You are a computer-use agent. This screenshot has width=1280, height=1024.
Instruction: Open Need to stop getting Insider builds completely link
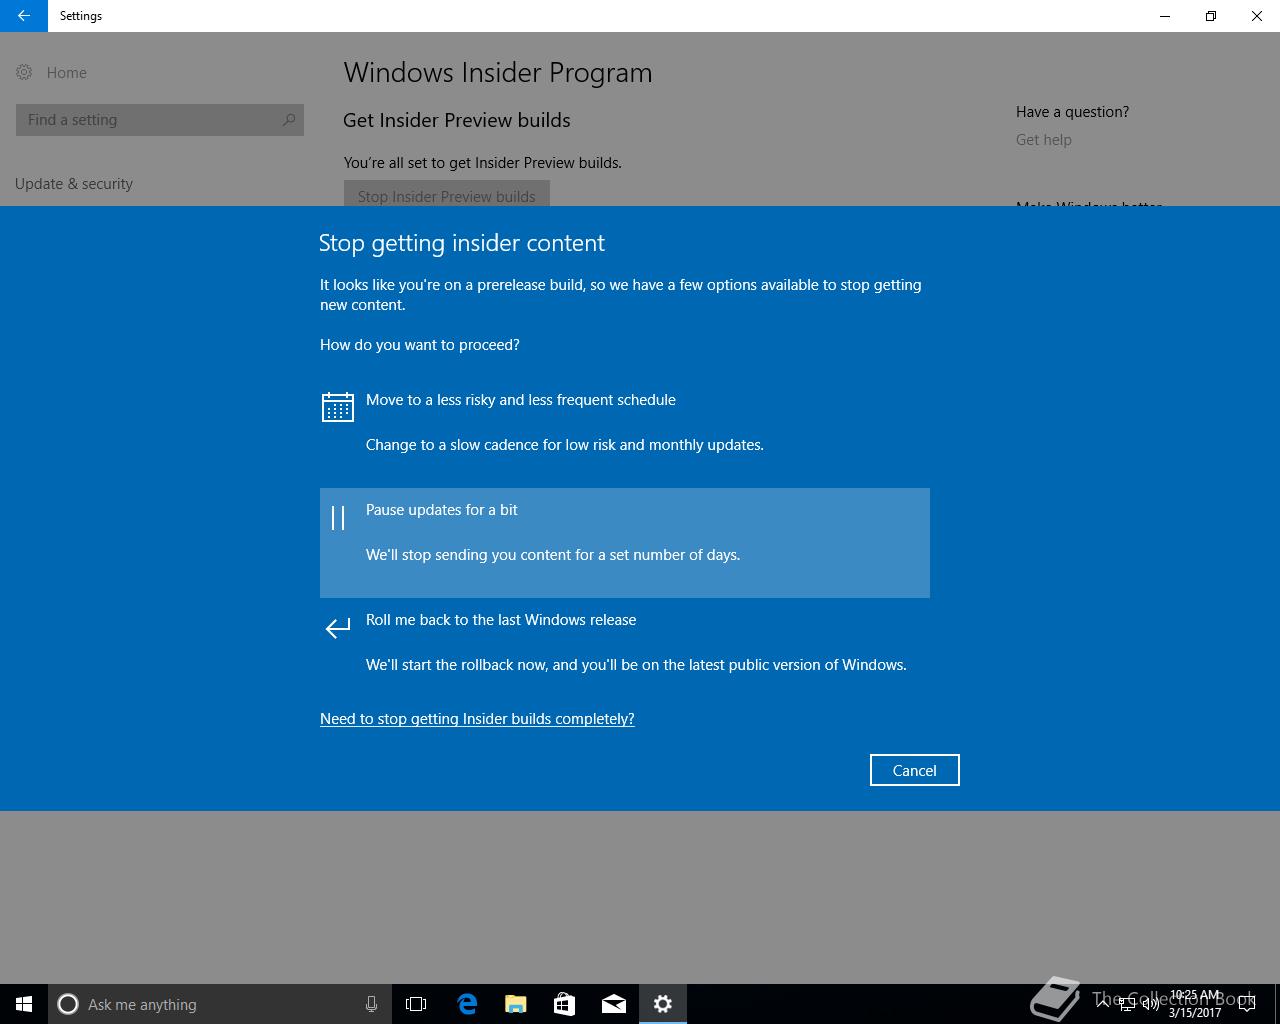tap(477, 718)
